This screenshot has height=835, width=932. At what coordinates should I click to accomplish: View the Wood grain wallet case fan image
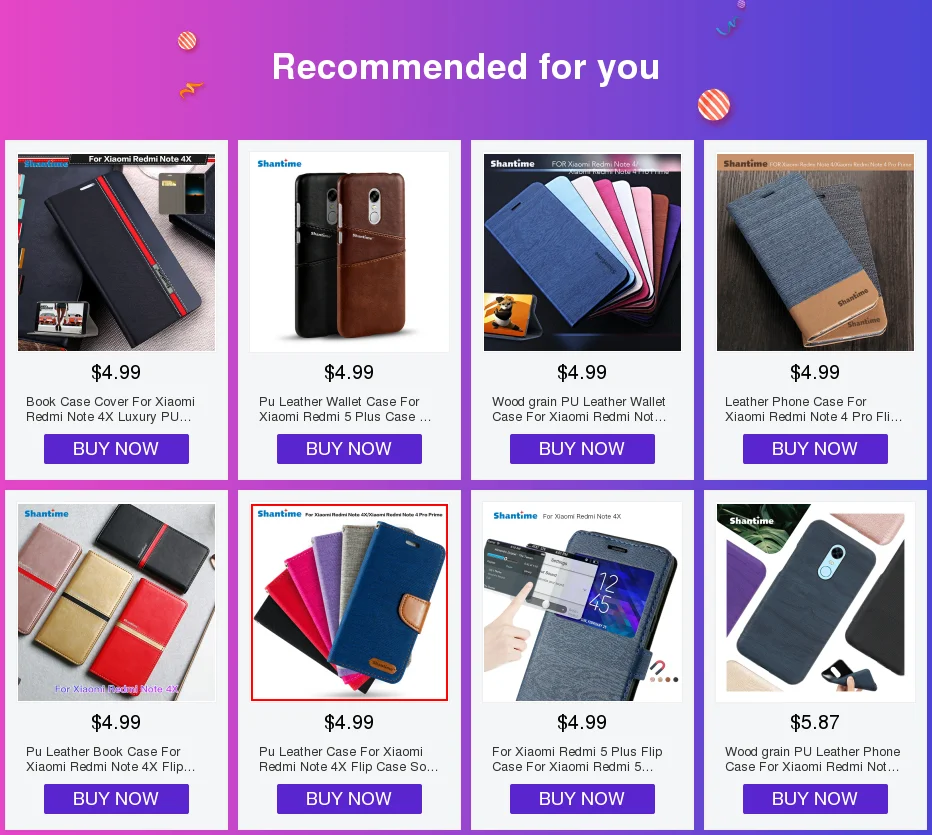(x=582, y=252)
